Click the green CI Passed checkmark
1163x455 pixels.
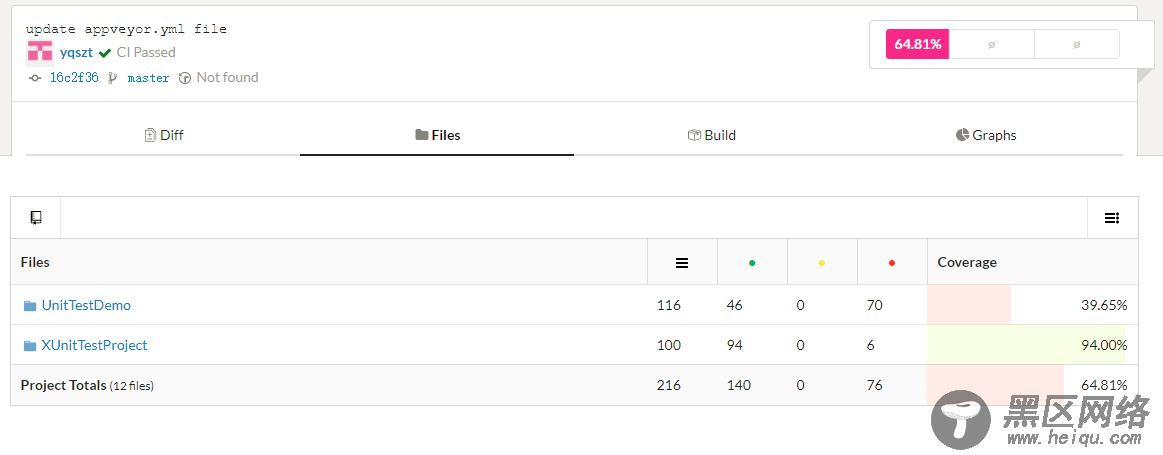pyautogui.click(x=105, y=53)
